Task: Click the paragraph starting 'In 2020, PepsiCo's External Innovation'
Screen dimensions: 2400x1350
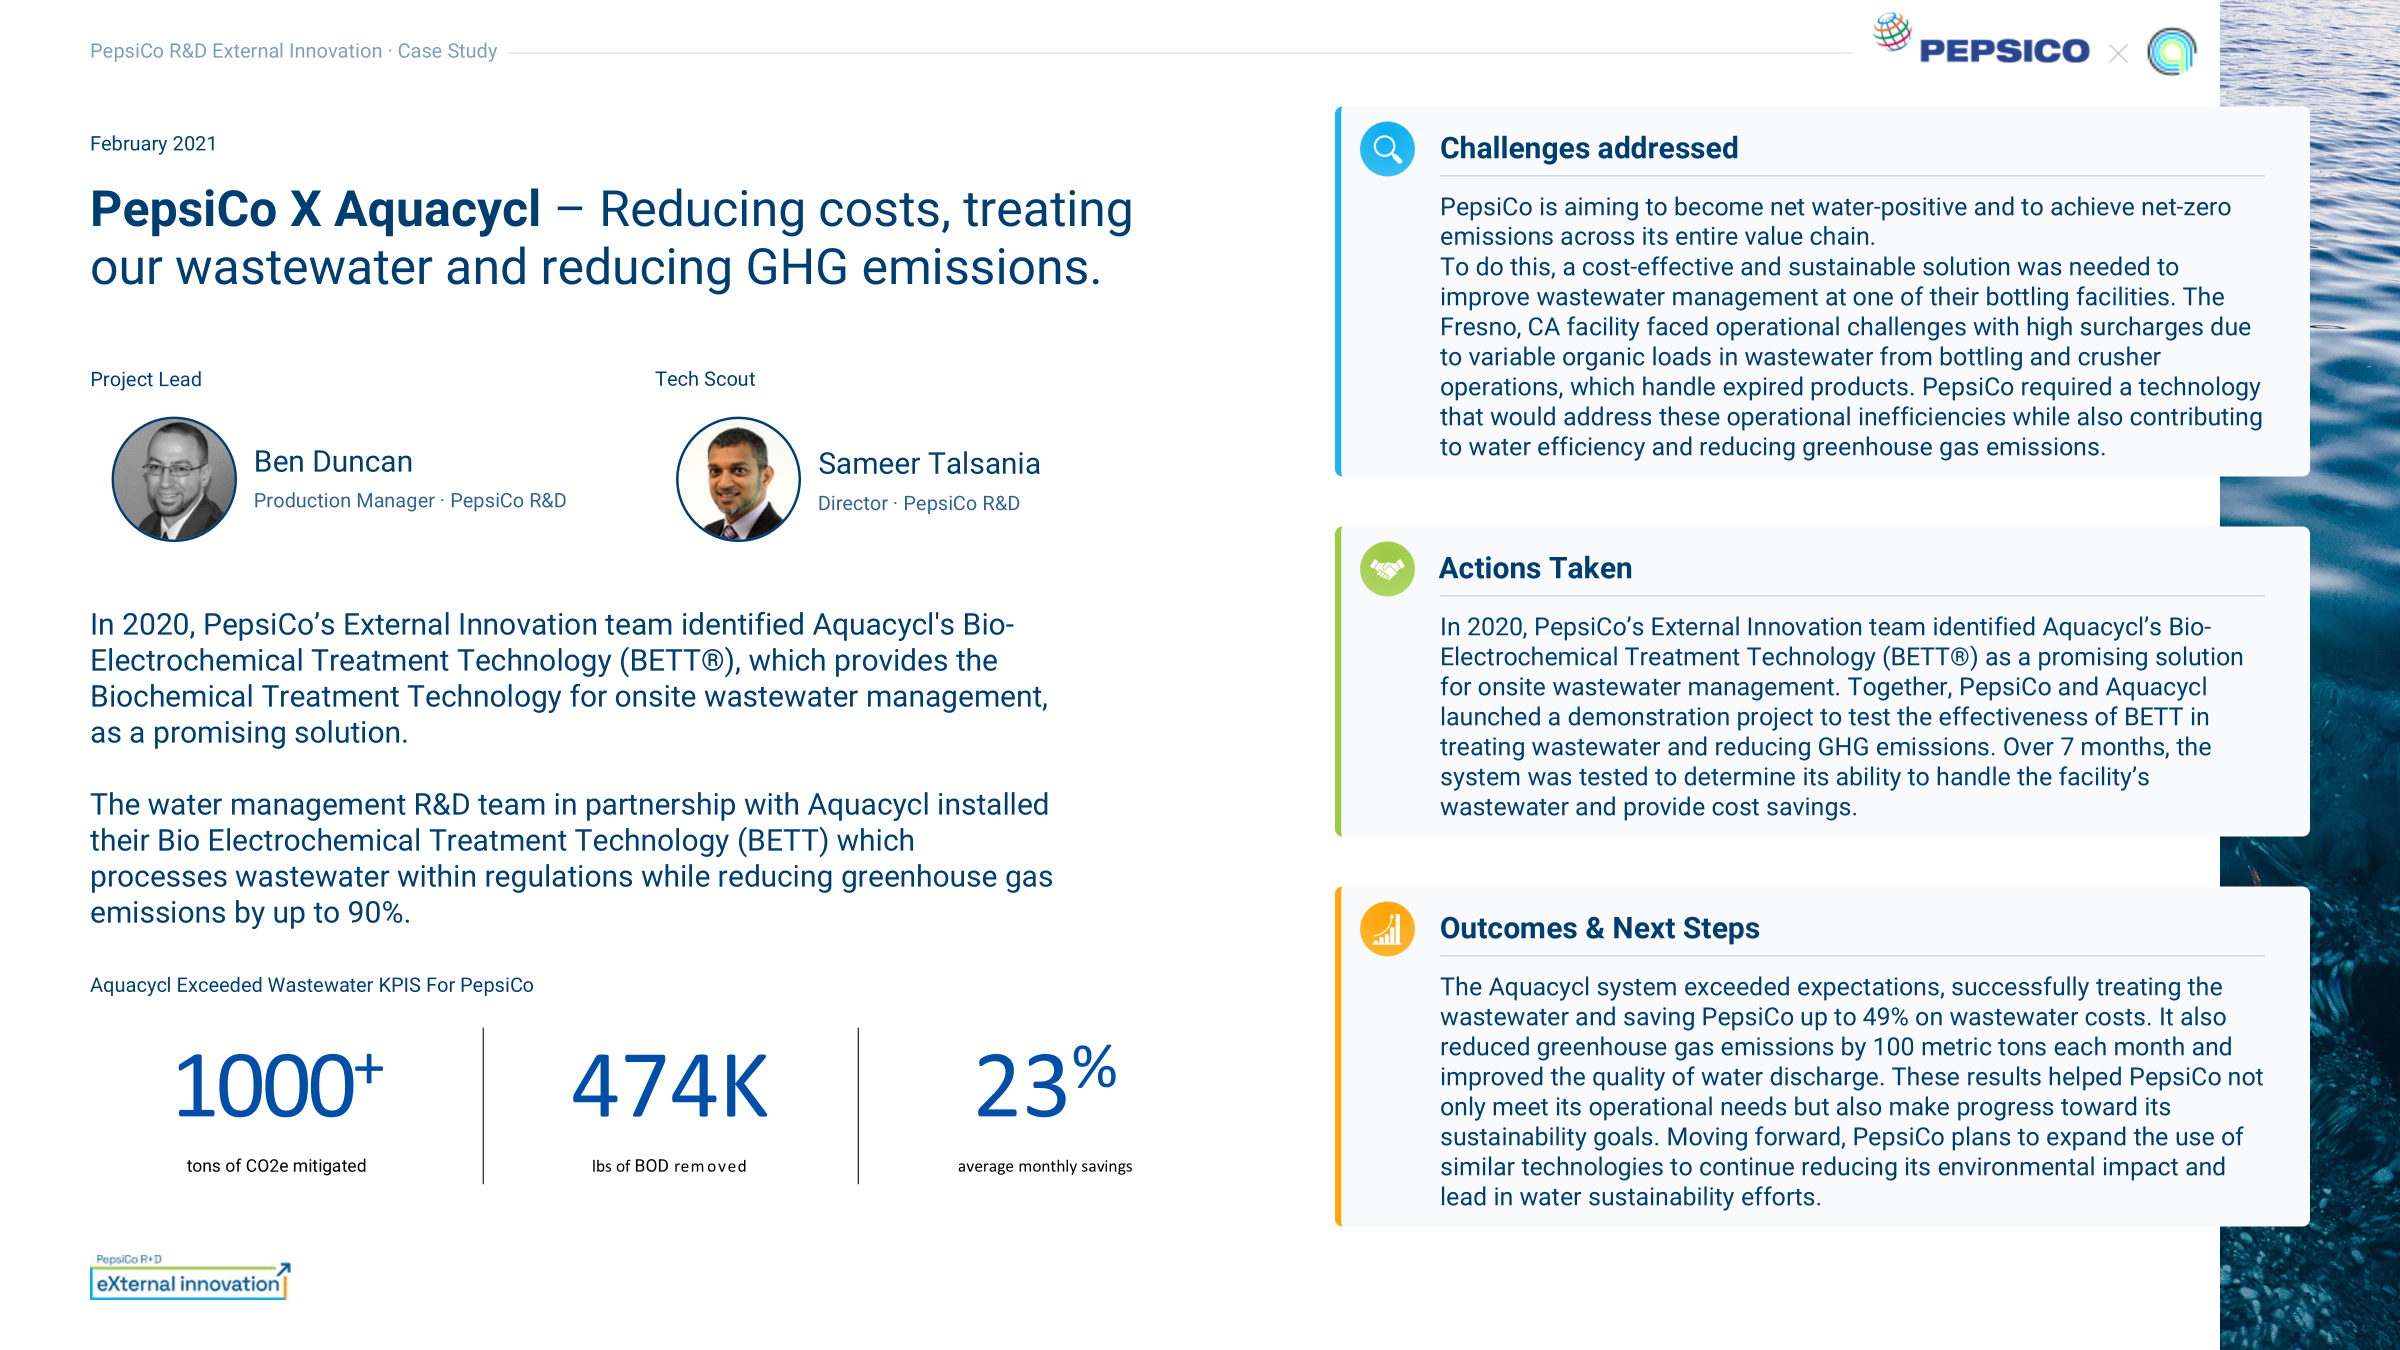Action: [570, 678]
